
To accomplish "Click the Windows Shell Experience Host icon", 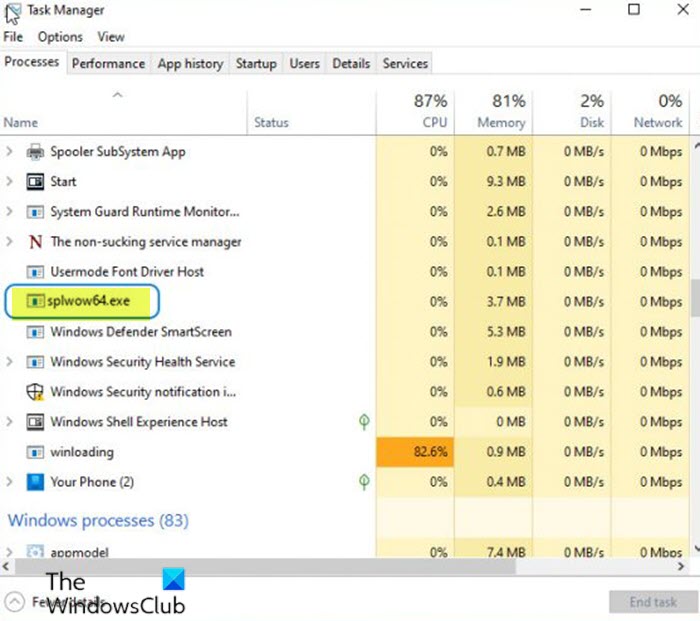I will [x=35, y=422].
